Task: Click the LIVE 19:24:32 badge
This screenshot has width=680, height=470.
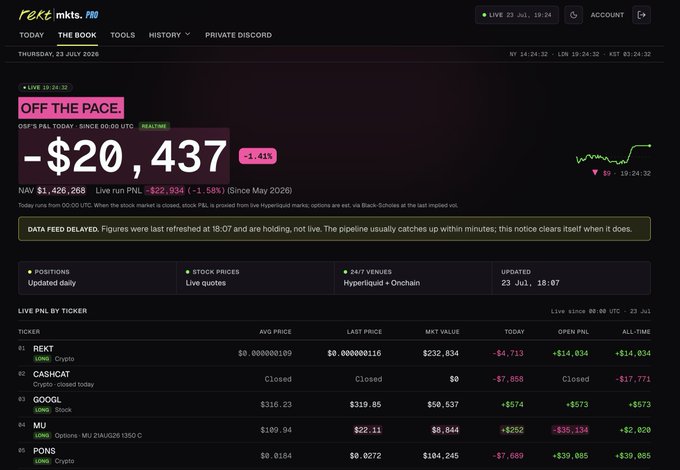Action: click(45, 88)
